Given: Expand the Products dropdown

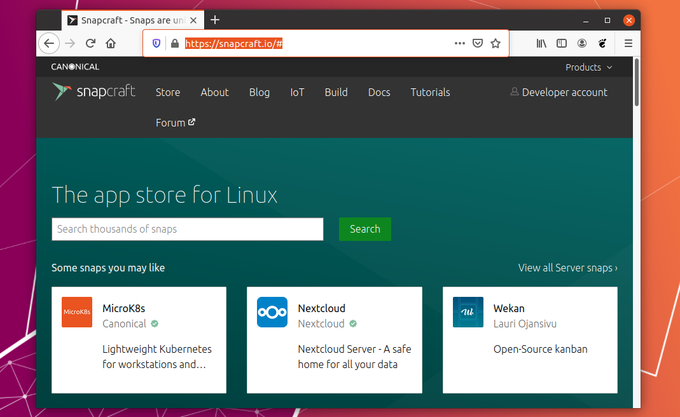Looking at the screenshot, I should click(588, 67).
